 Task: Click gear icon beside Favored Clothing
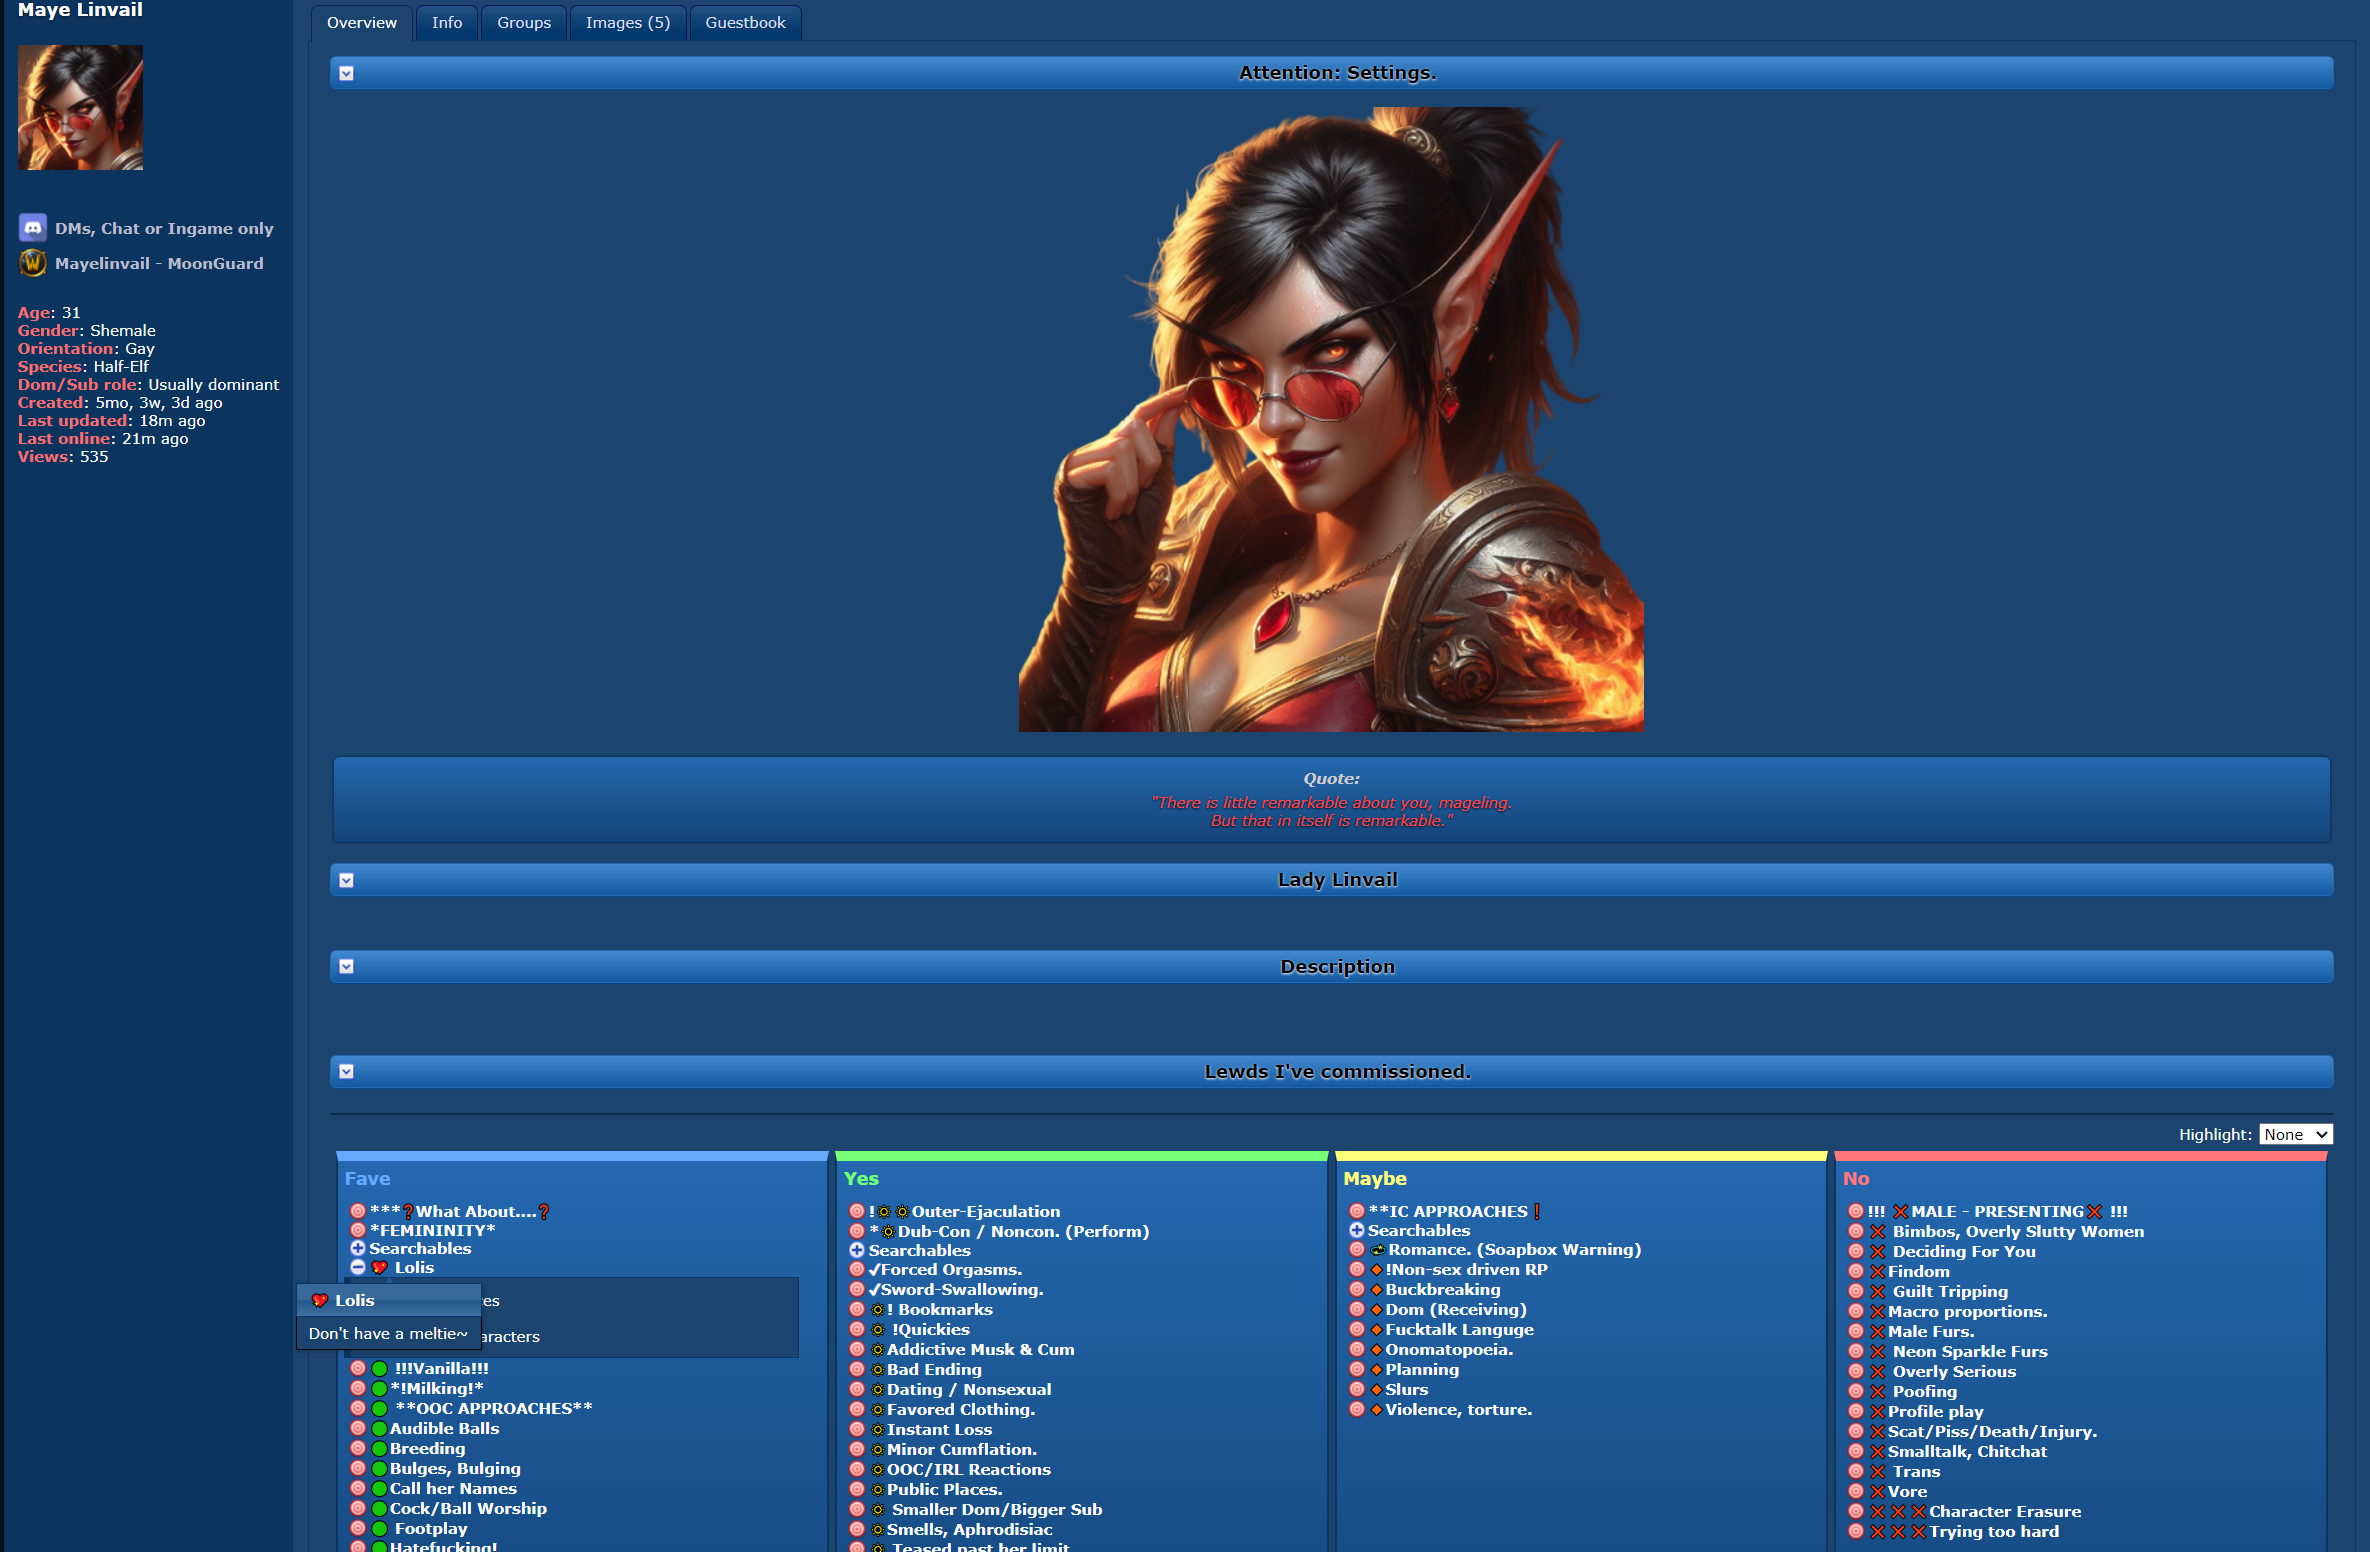coord(878,1409)
